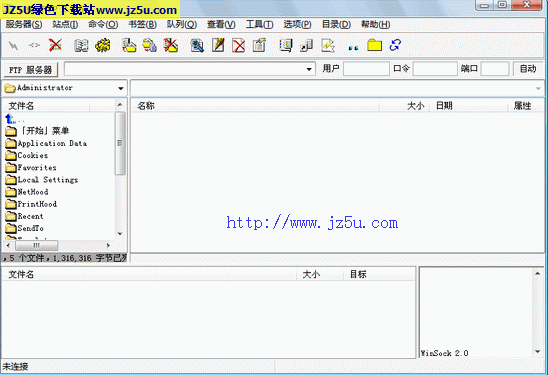Click the crossed-out folder transfer icon

(171, 45)
